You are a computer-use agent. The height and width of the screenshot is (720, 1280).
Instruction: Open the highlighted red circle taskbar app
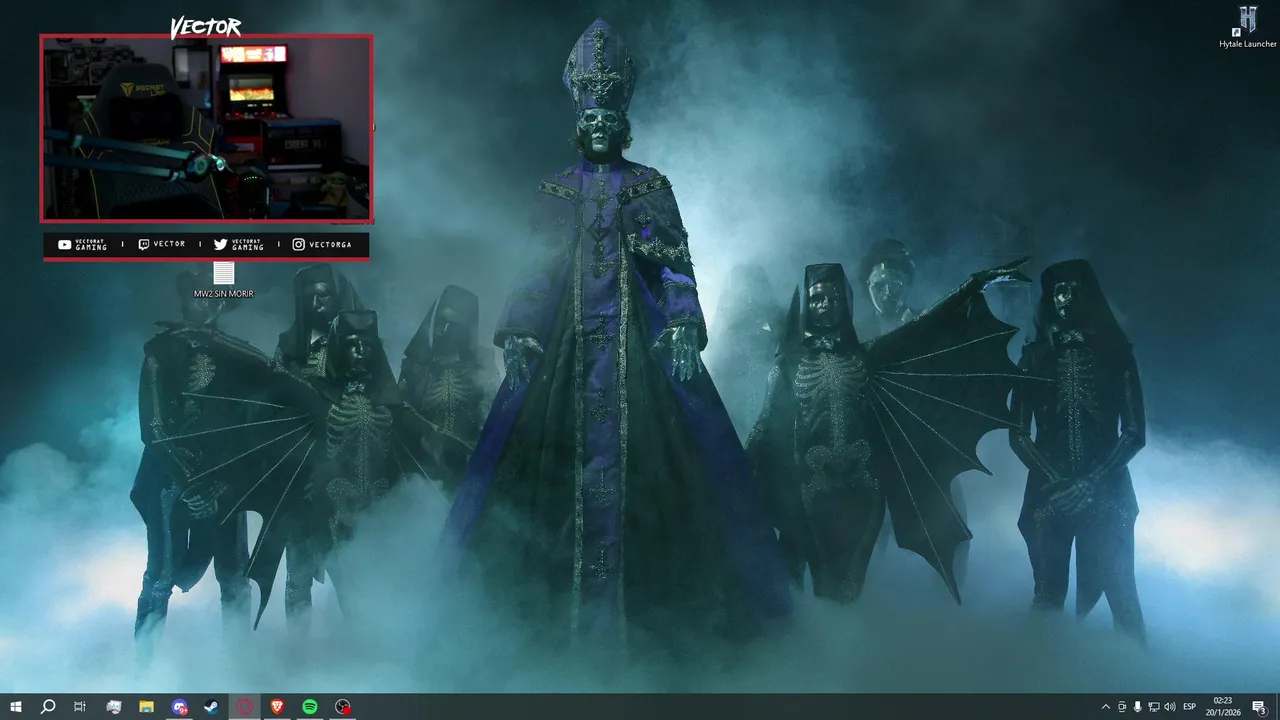[x=245, y=707]
